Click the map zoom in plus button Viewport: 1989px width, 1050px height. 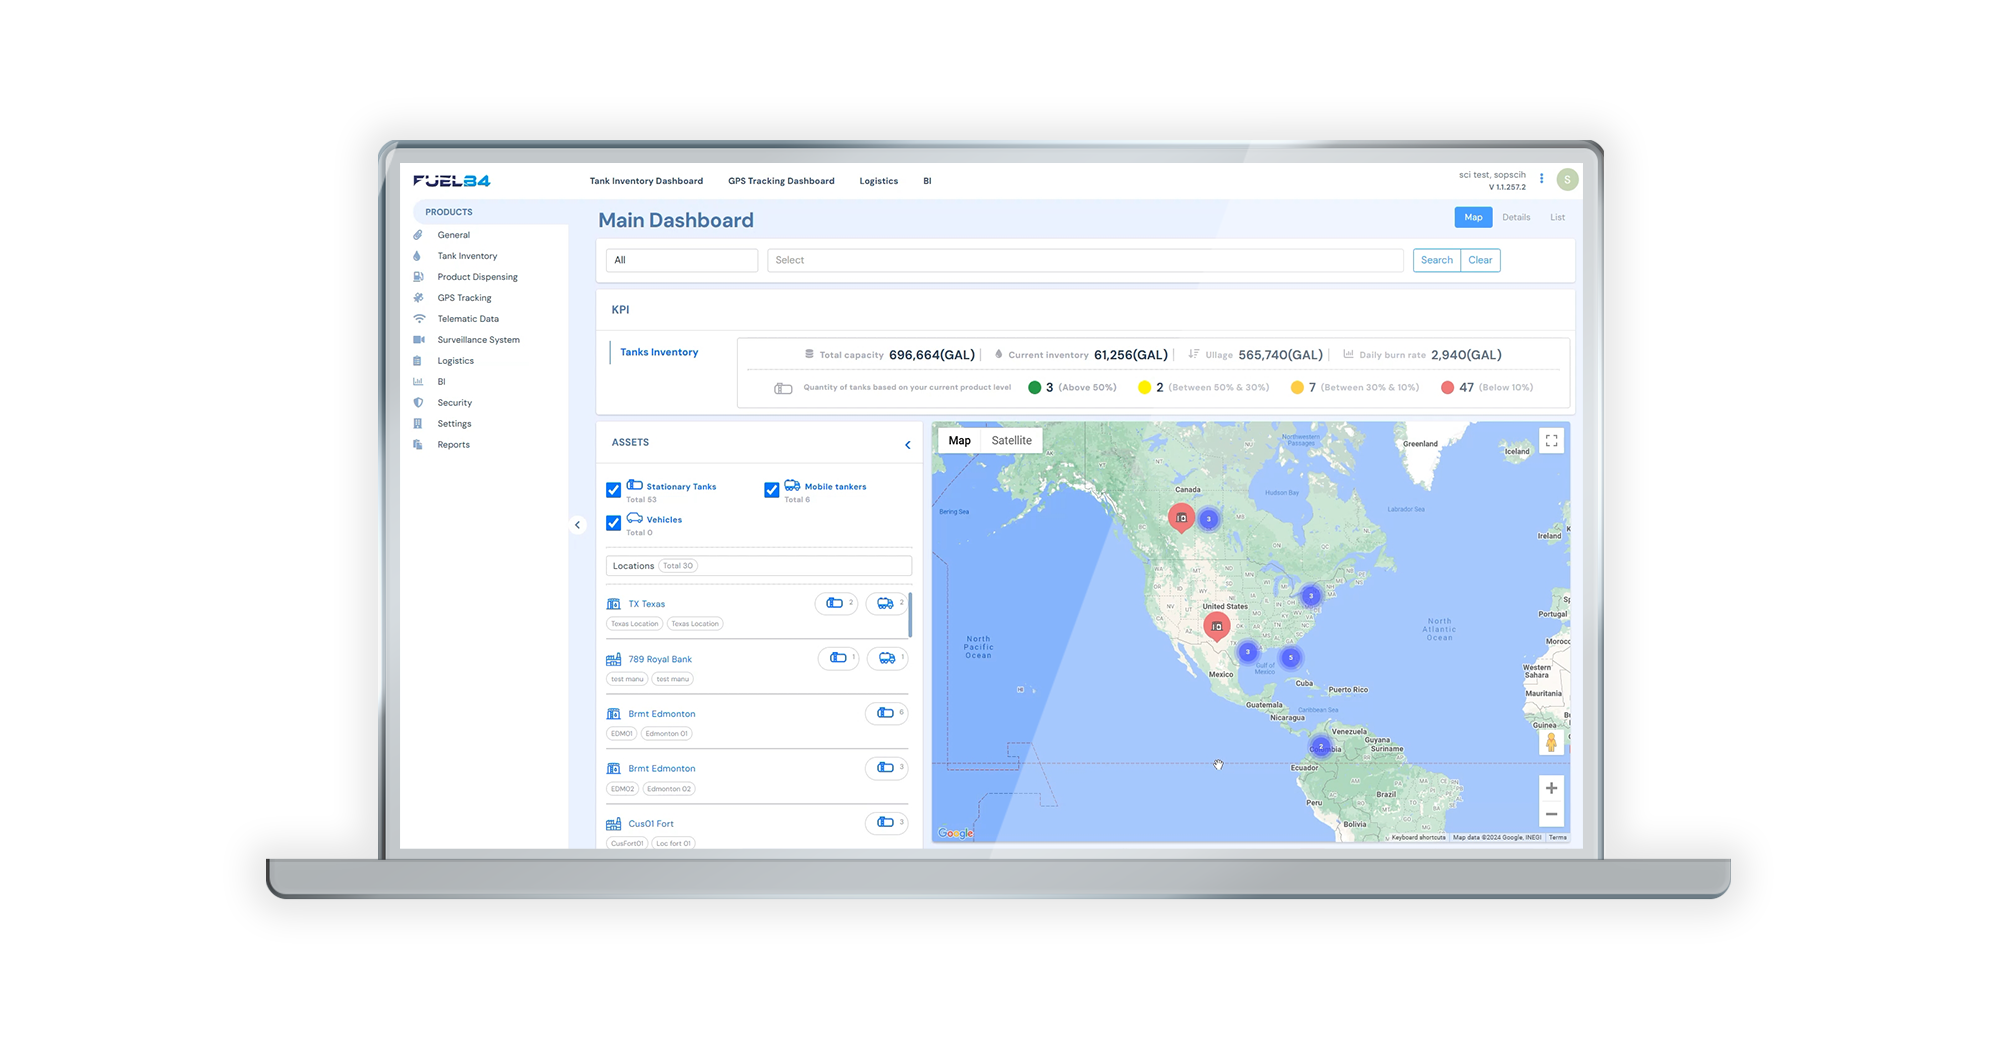tap(1551, 788)
